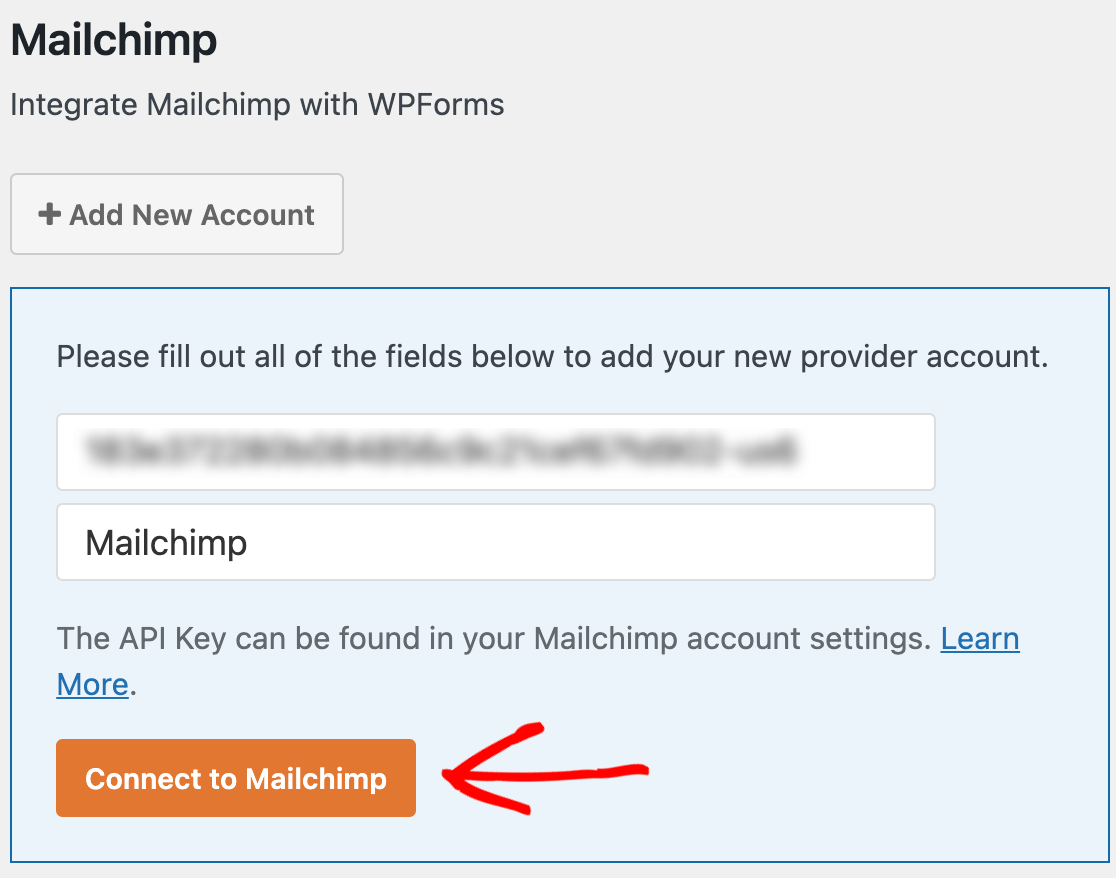
Task: Click the API Key can be found help text
Action: pos(494,638)
